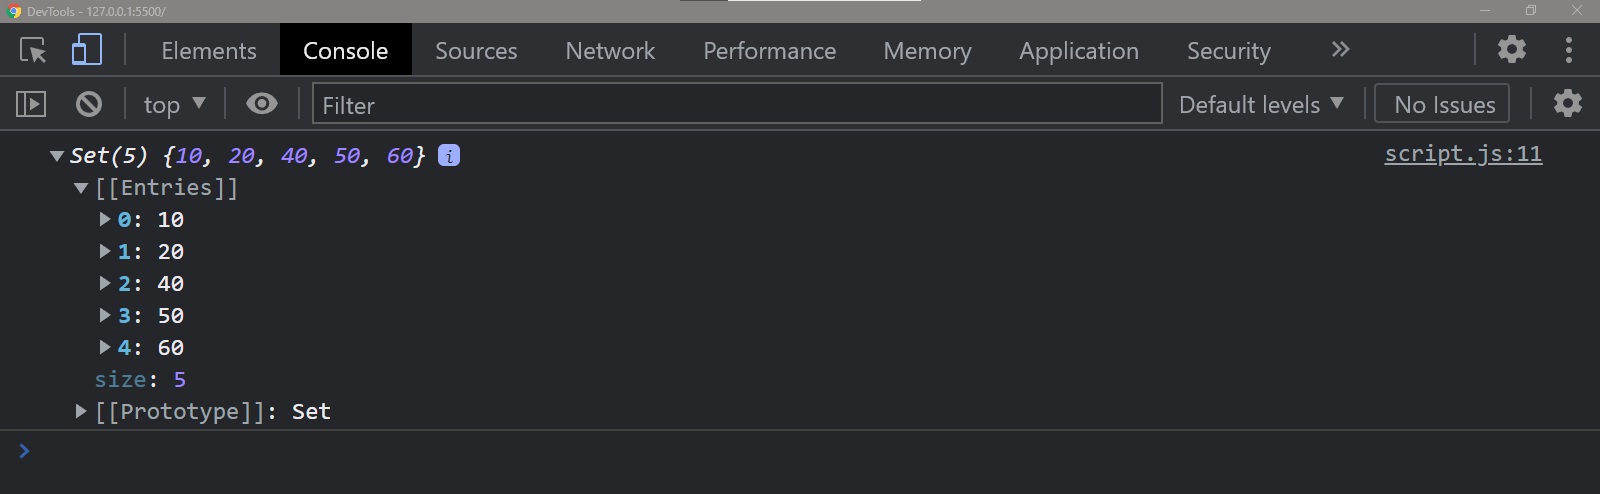Open the script.js:11 source link

(x=1462, y=154)
